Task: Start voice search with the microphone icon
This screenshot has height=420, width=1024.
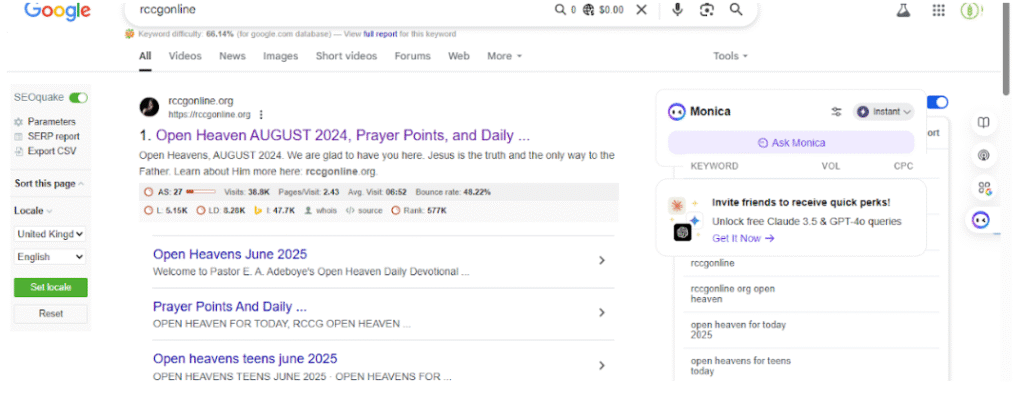Action: pyautogui.click(x=677, y=10)
